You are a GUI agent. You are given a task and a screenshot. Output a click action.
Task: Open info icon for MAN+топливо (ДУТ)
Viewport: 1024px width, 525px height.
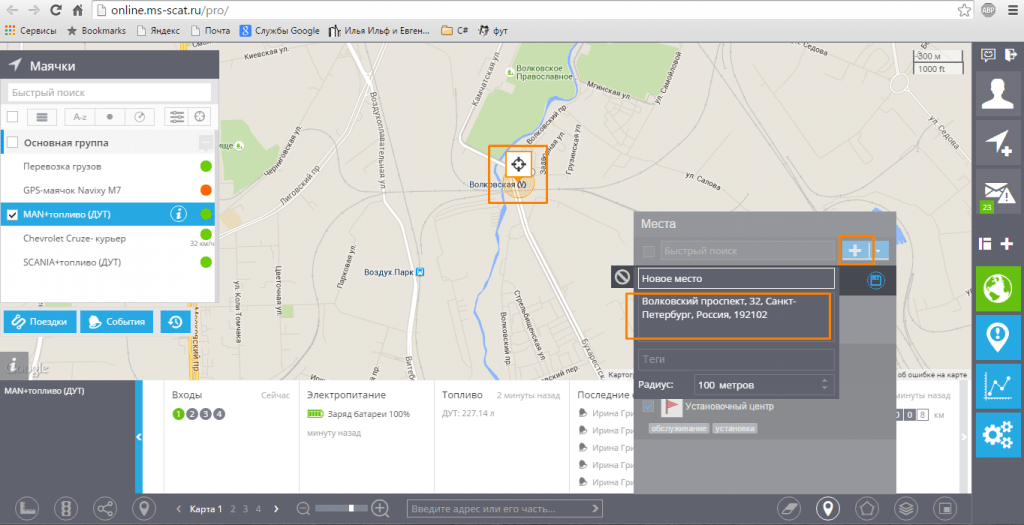click(x=178, y=214)
